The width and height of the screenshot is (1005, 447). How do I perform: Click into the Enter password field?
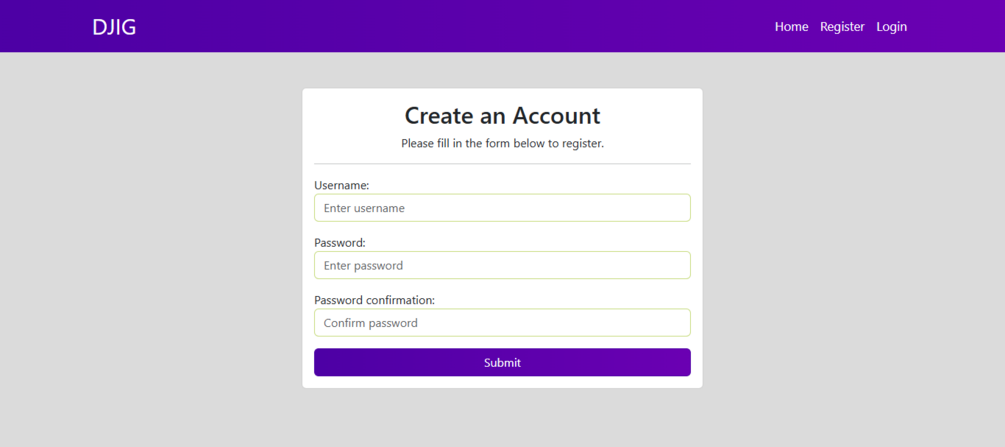click(x=502, y=265)
